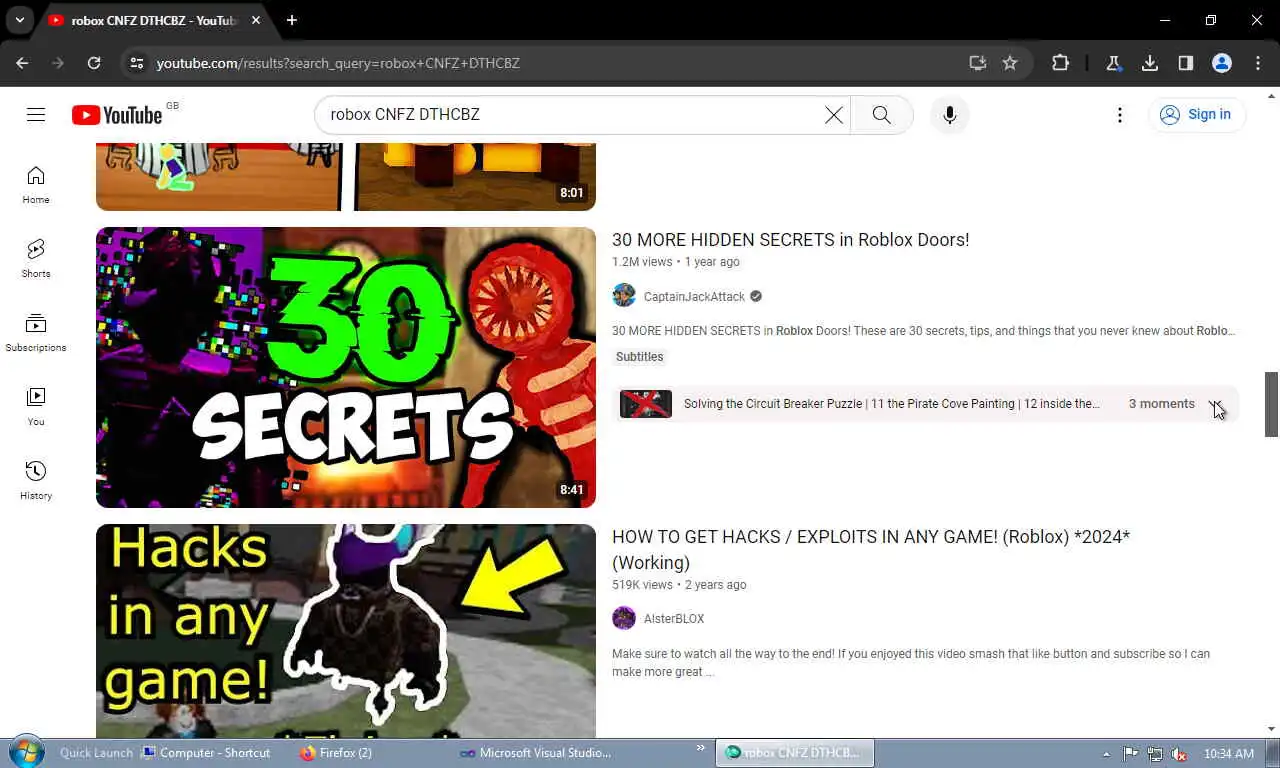This screenshot has height=768, width=1280.
Task: Open Home in the left sidebar
Action: click(x=36, y=185)
